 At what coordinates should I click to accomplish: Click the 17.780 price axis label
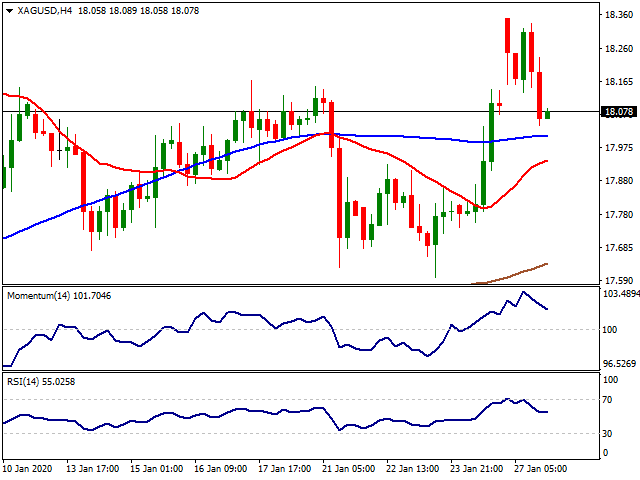coord(619,214)
